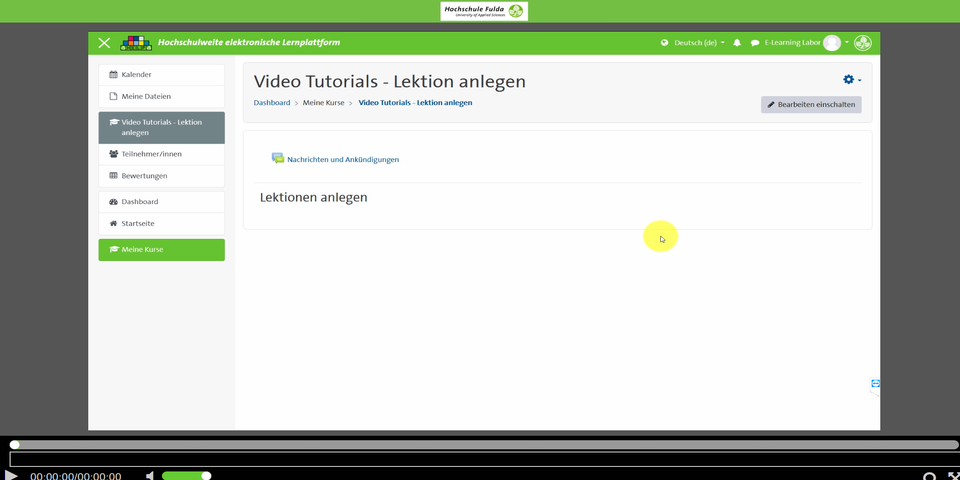Screen dimensions: 960x480
Task: Adjust the green volume slider
Action: click(x=186, y=476)
